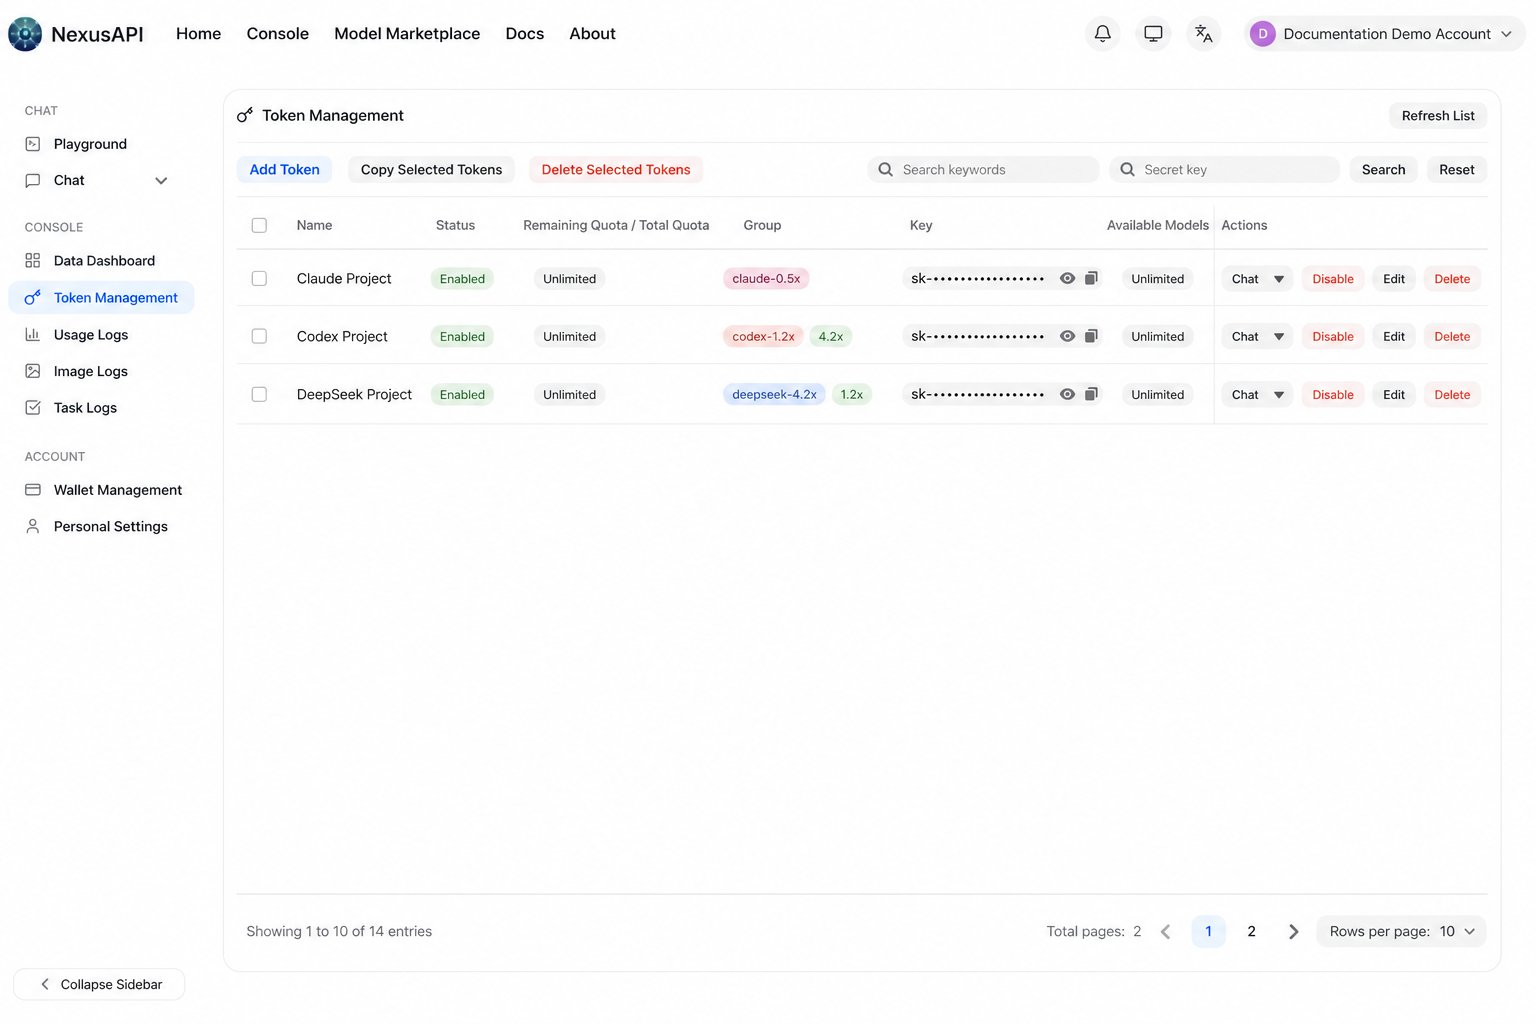Viewport: 1536px width, 1024px height.
Task: Open the About nav item
Action: [x=592, y=34]
